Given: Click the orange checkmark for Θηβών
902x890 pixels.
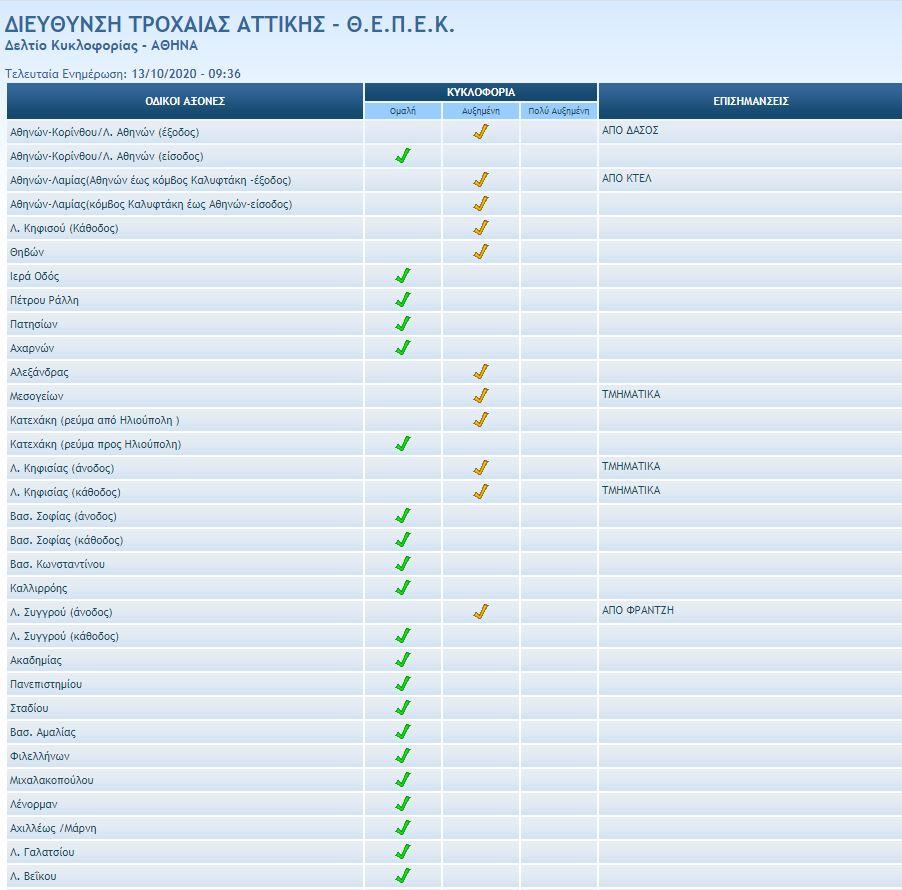Looking at the screenshot, I should pyautogui.click(x=481, y=252).
